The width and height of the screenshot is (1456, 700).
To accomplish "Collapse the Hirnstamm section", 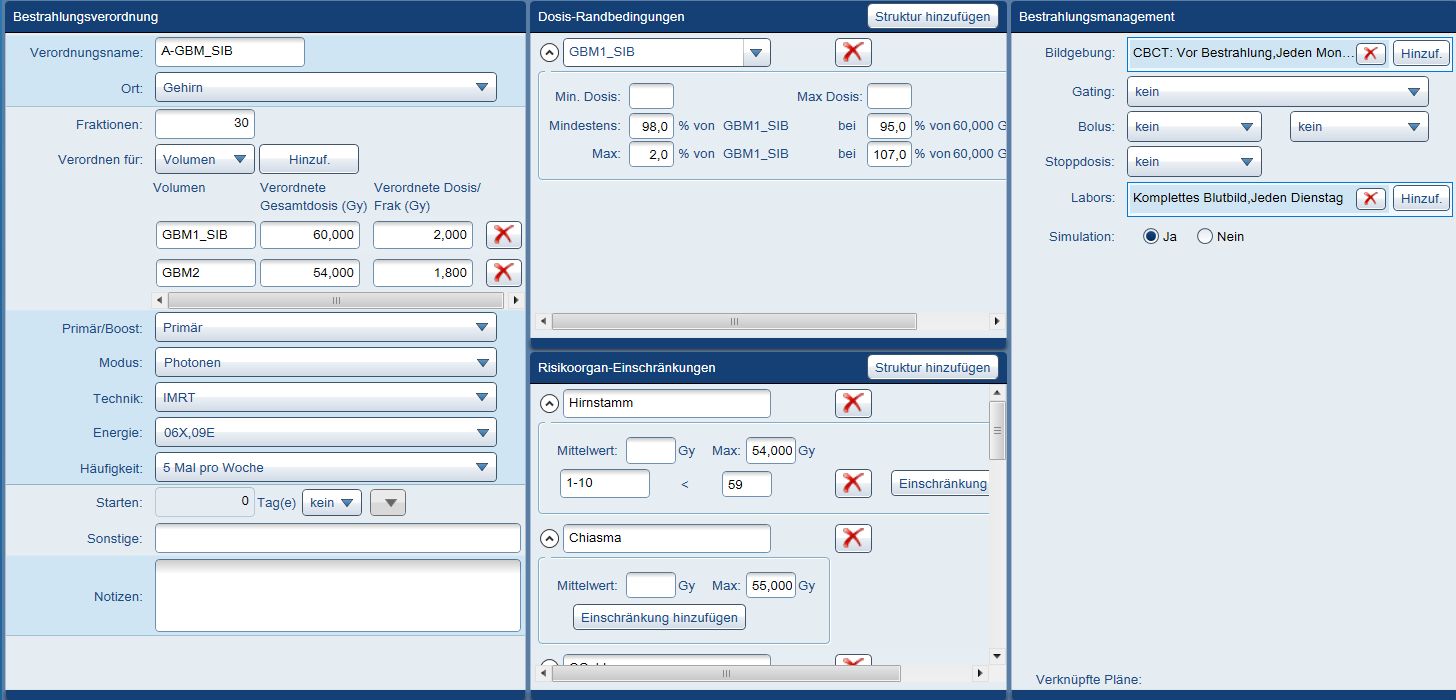I will tap(549, 404).
